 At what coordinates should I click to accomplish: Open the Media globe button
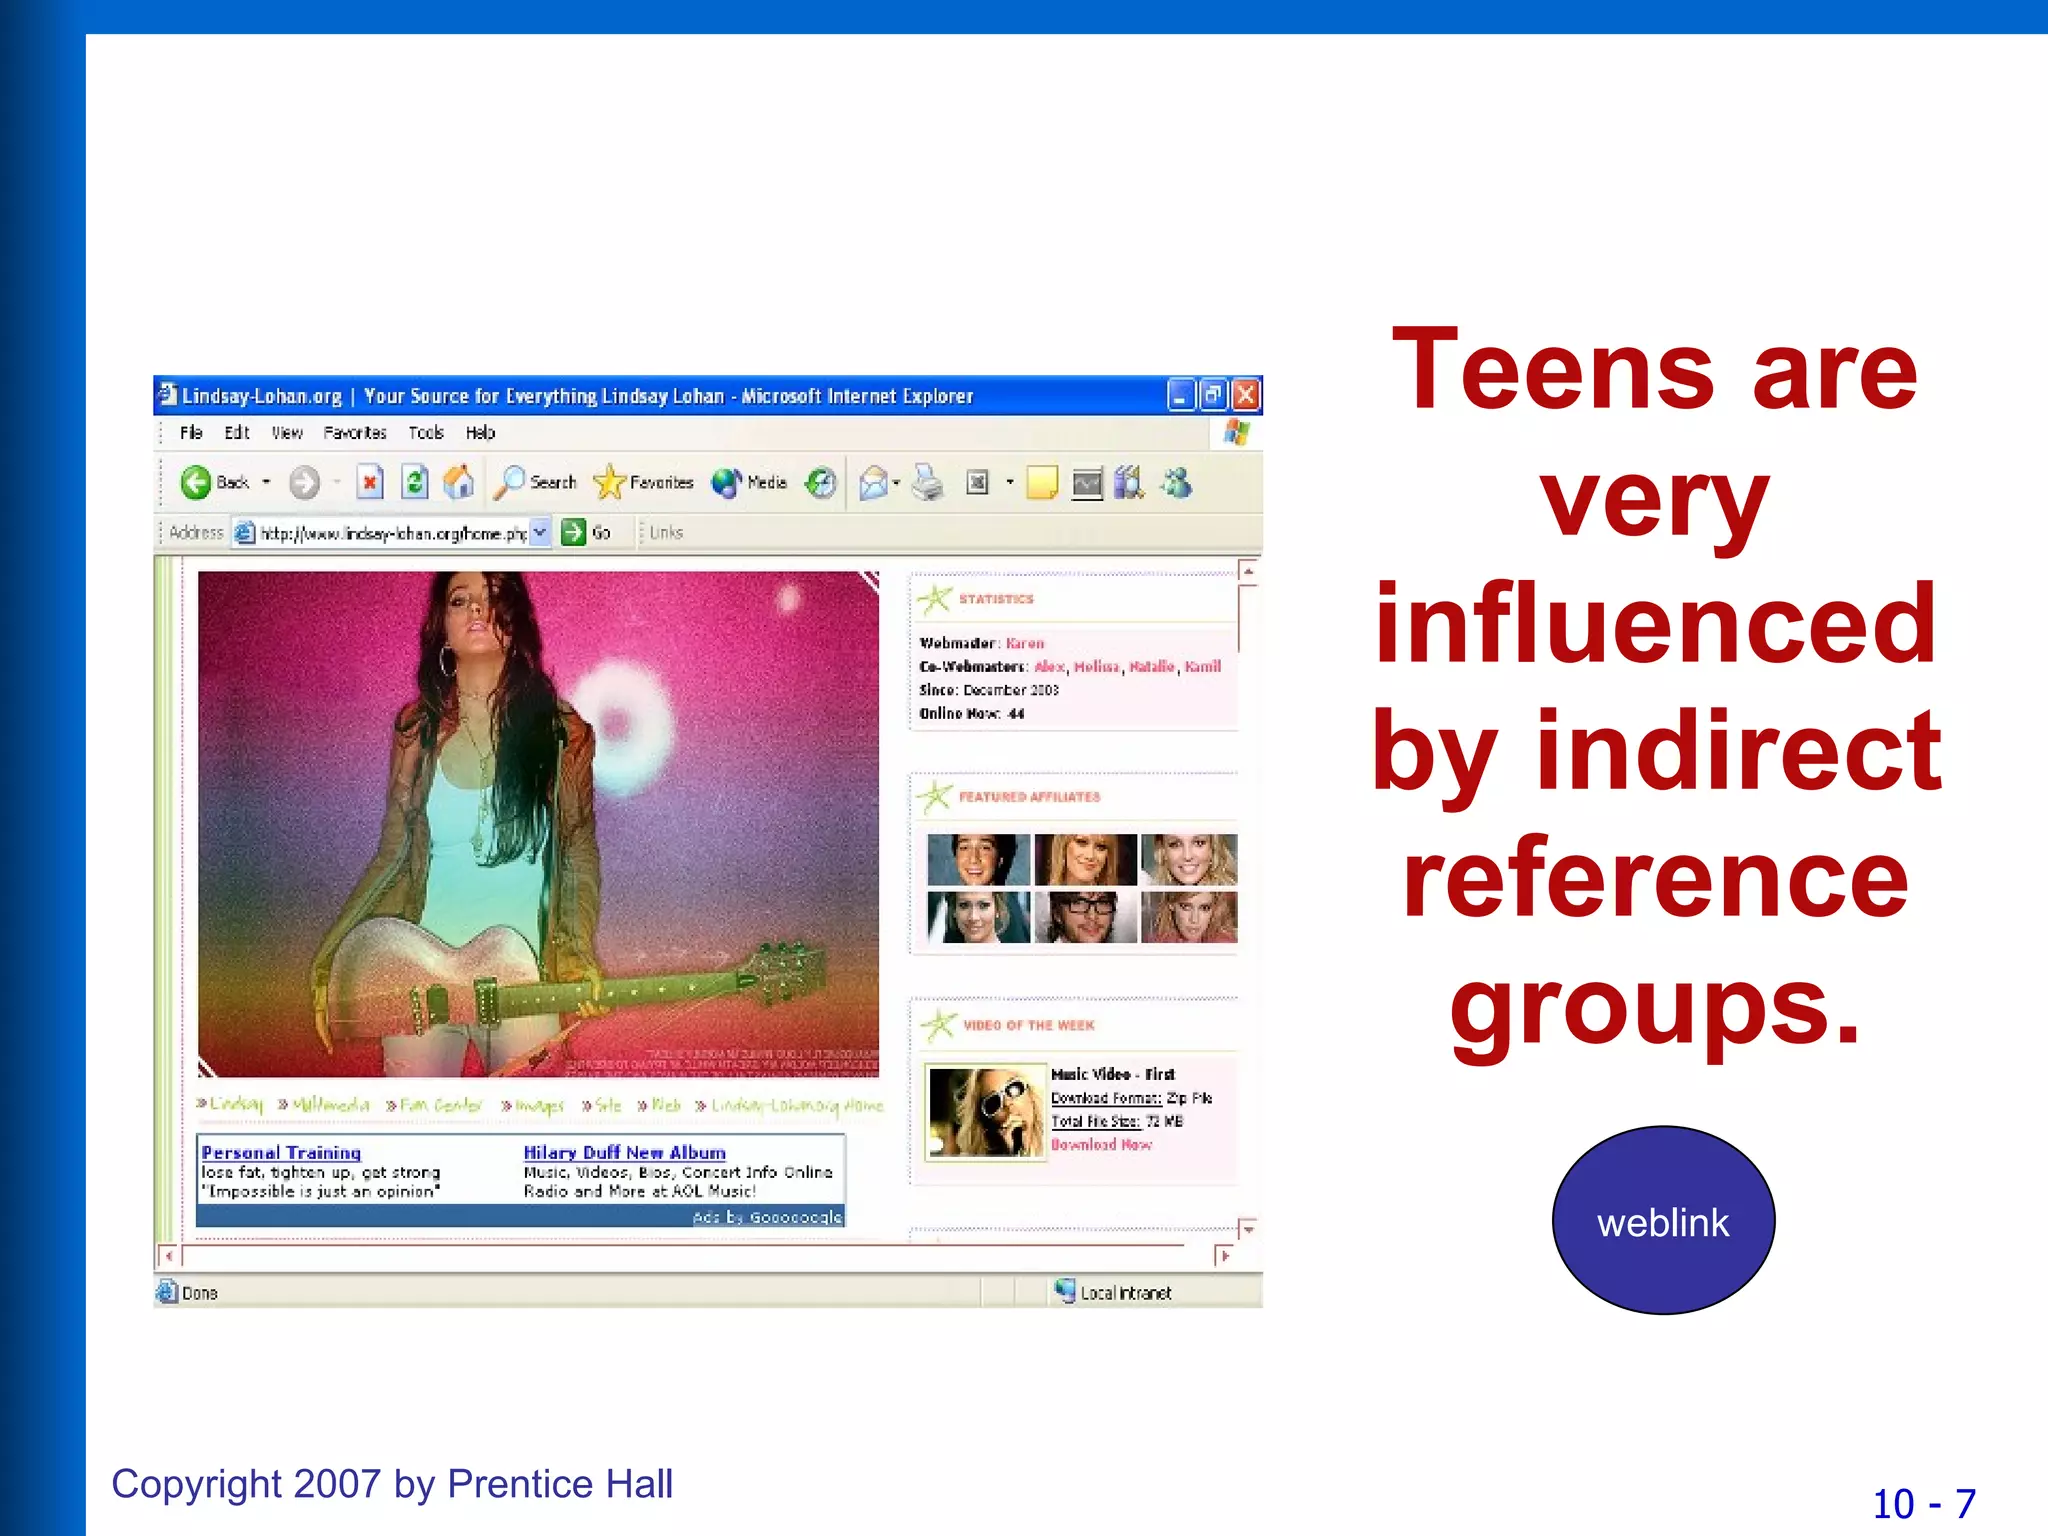(x=726, y=483)
